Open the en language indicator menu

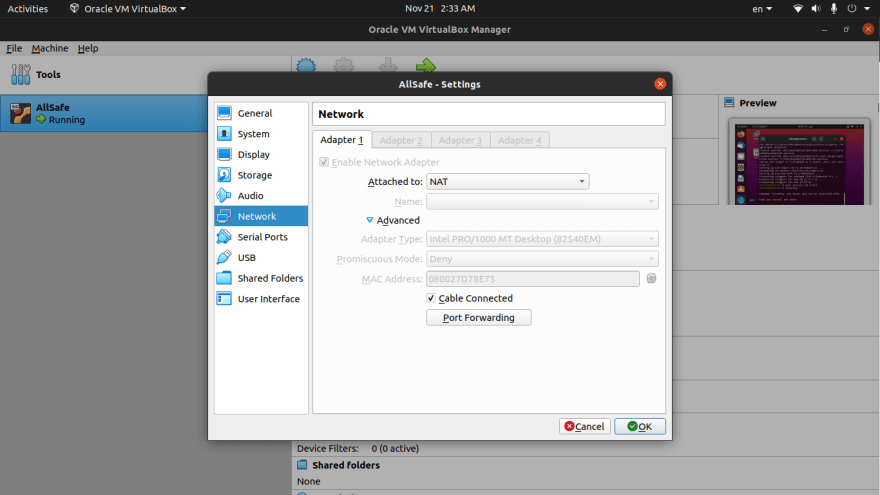762,8
